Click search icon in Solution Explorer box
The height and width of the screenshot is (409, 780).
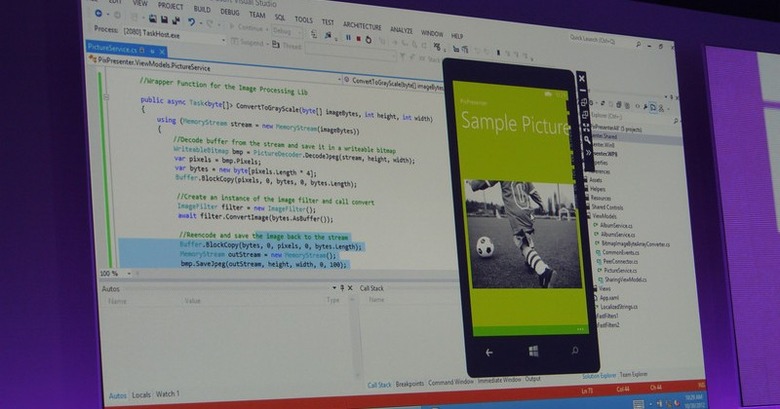click(x=676, y=121)
